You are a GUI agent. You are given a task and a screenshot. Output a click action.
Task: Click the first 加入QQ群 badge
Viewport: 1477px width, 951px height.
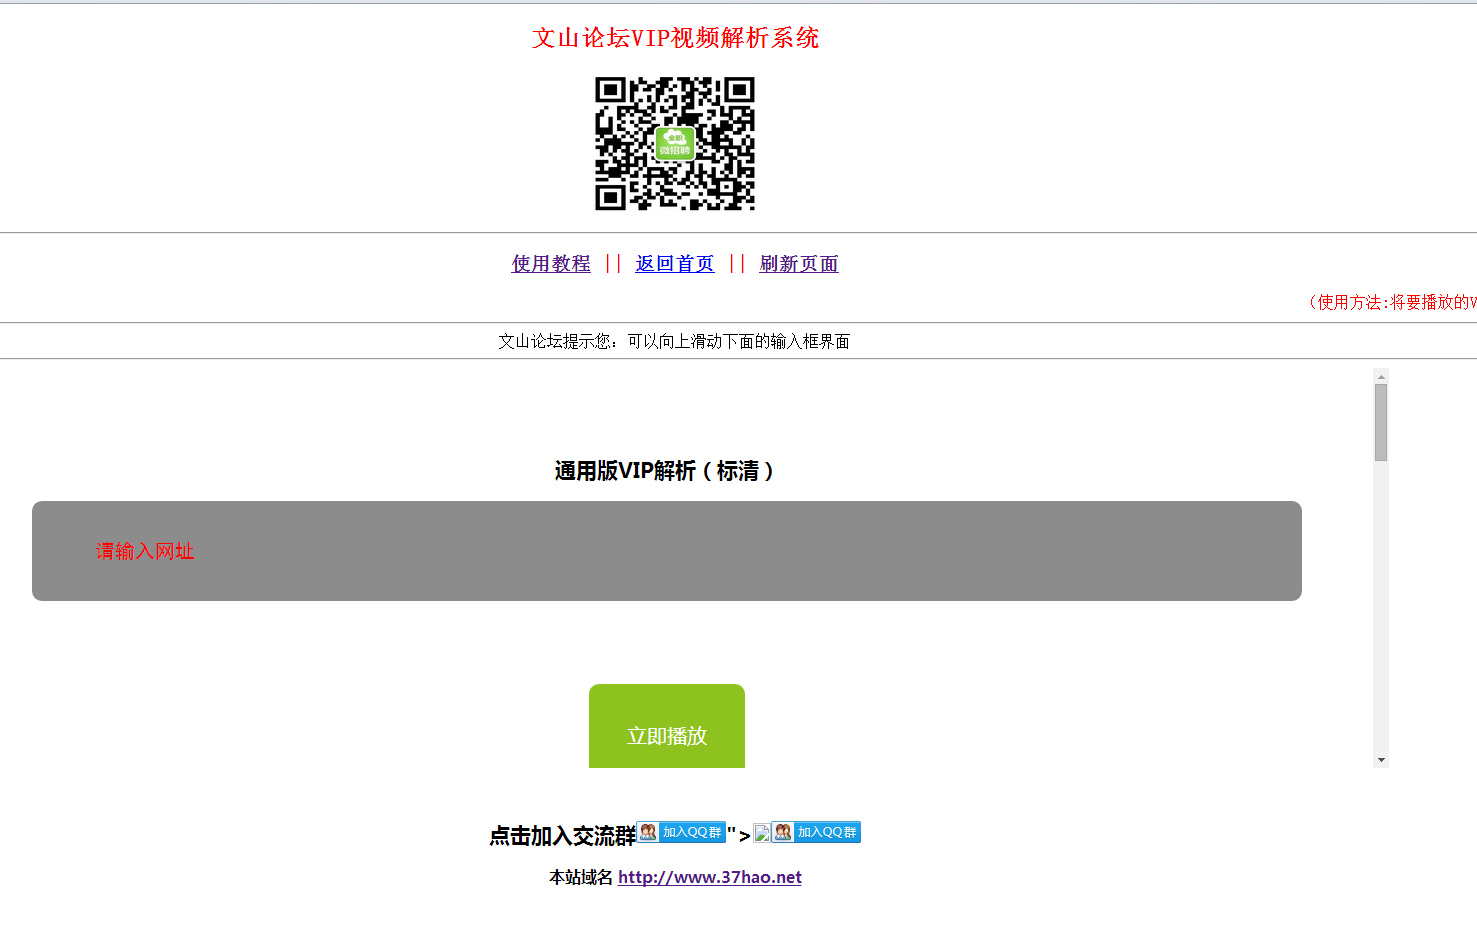pos(681,832)
